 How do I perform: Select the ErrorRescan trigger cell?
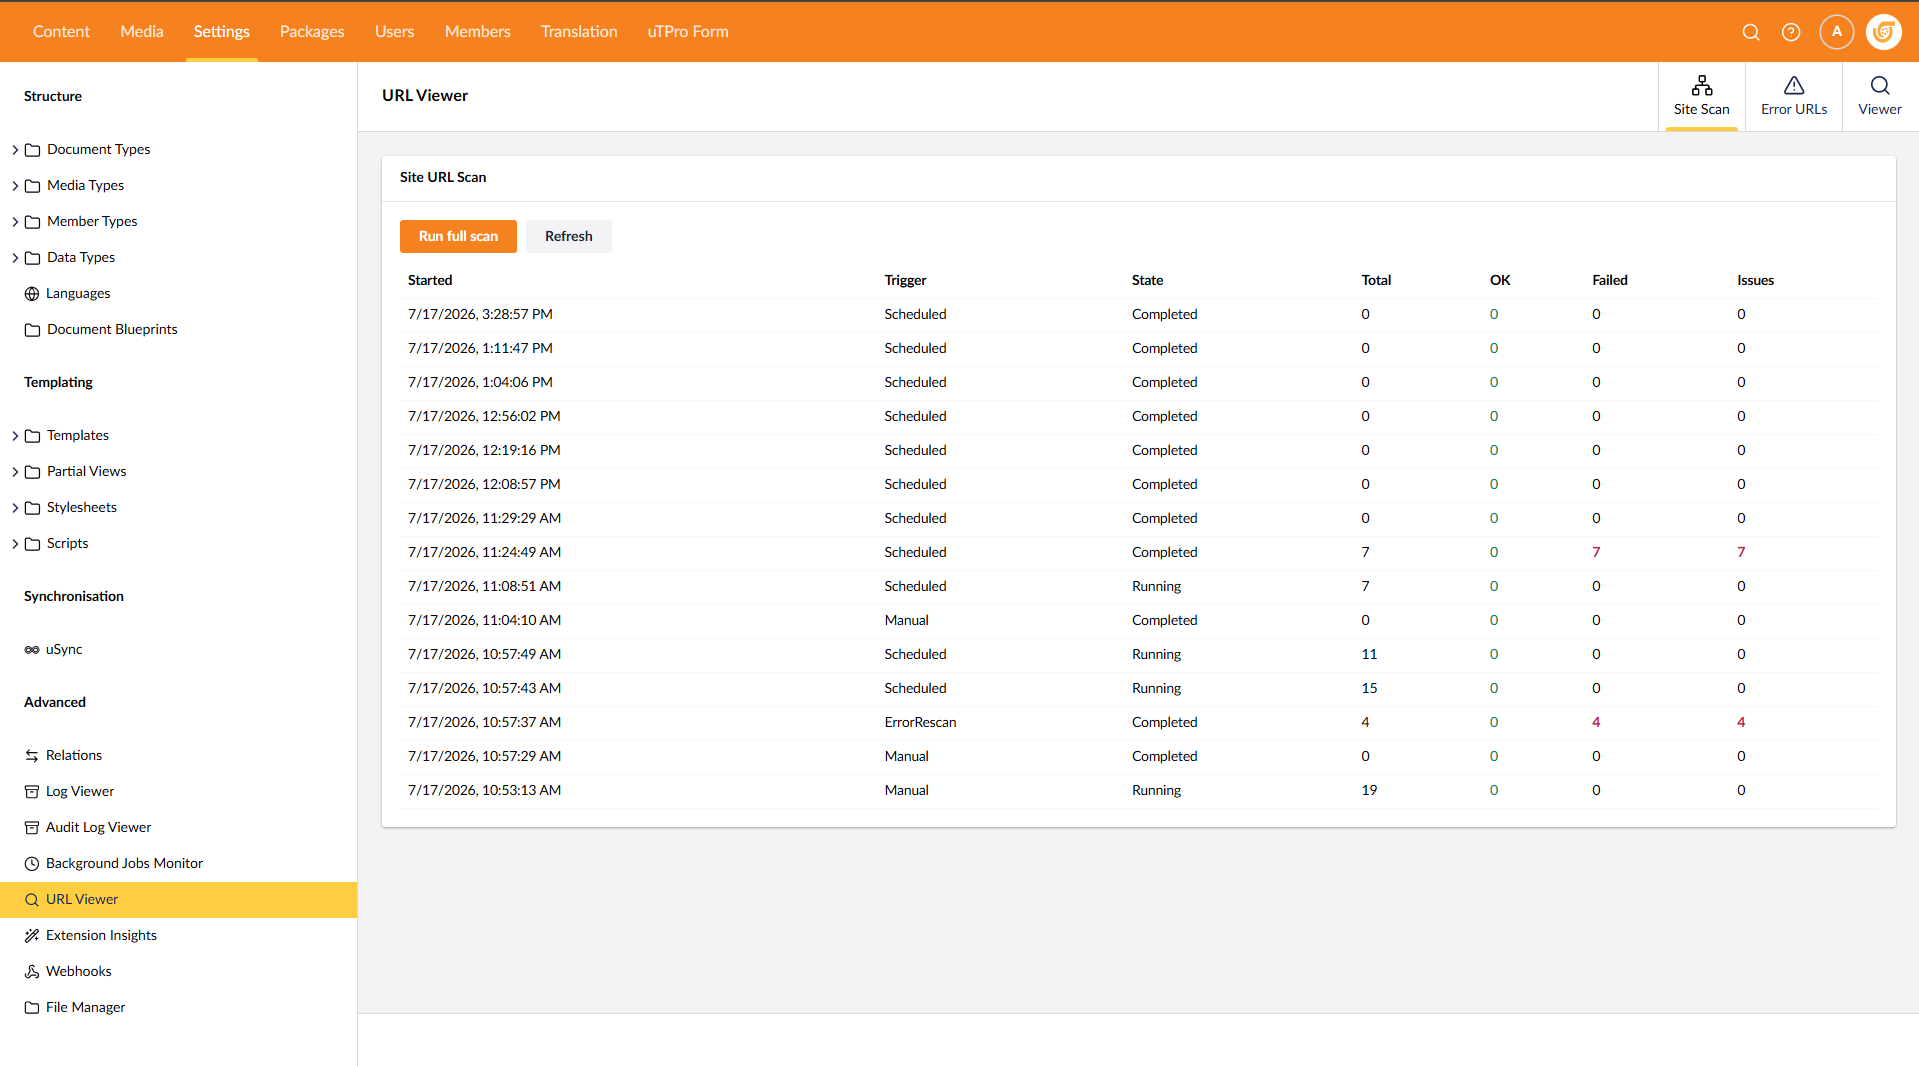(920, 722)
